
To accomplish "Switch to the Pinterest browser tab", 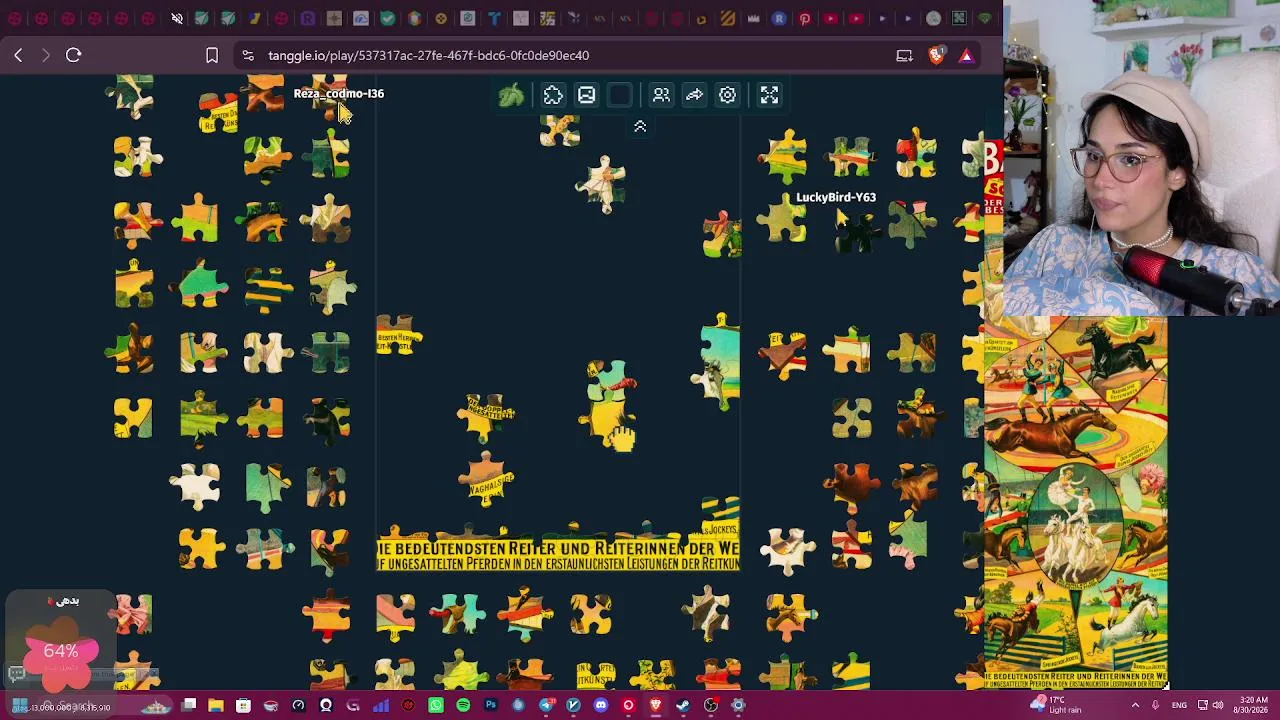I will (x=805, y=18).
